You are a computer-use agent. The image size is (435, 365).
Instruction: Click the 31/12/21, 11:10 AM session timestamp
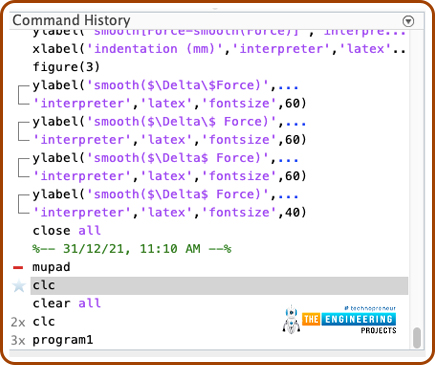132,249
